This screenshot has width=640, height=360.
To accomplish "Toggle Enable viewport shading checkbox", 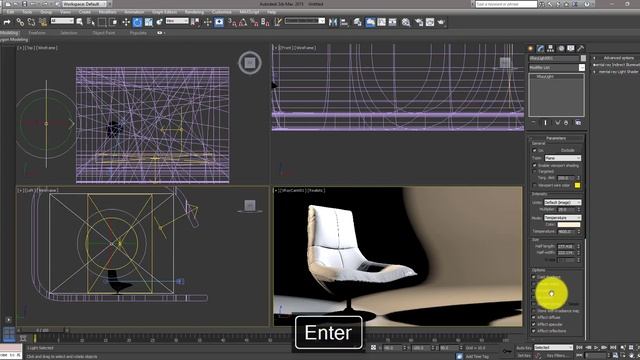I will 535,165.
